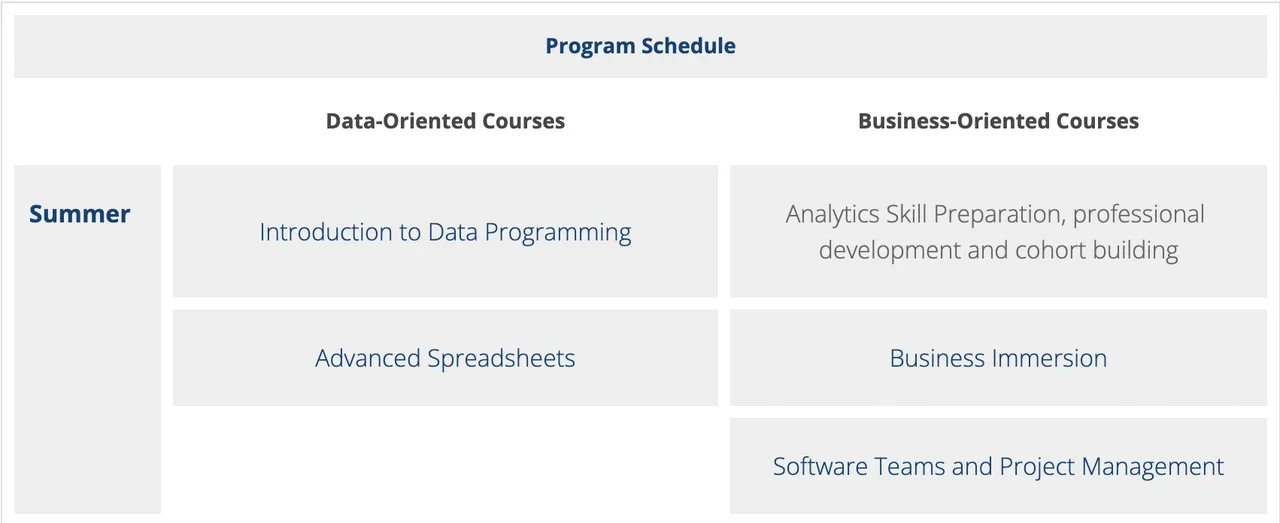Select the Data-Oriented Courses column heading
Image resolution: width=1280 pixels, height=523 pixels.
[x=445, y=121]
